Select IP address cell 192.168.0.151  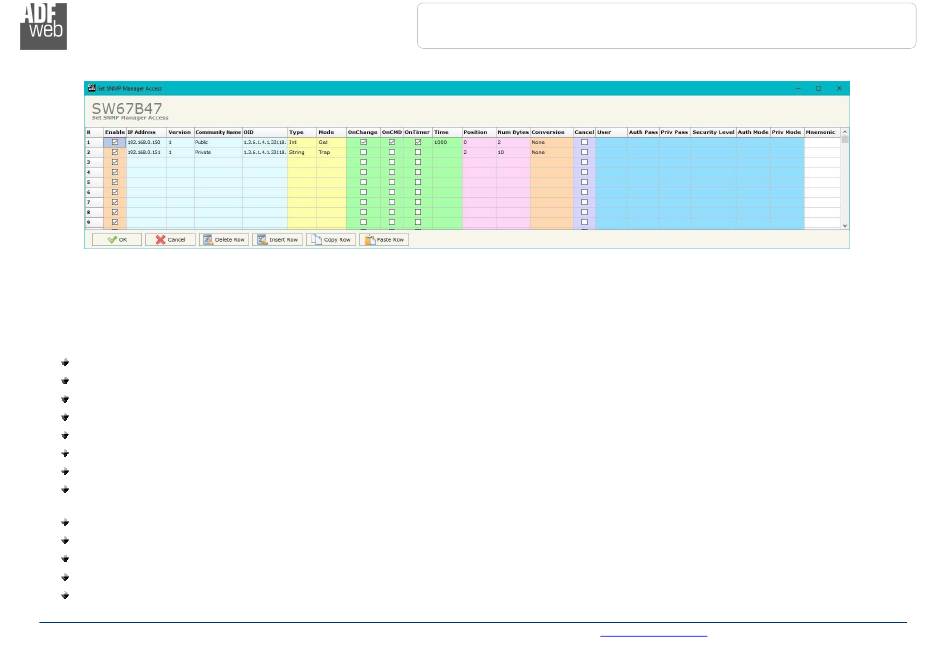click(146, 152)
